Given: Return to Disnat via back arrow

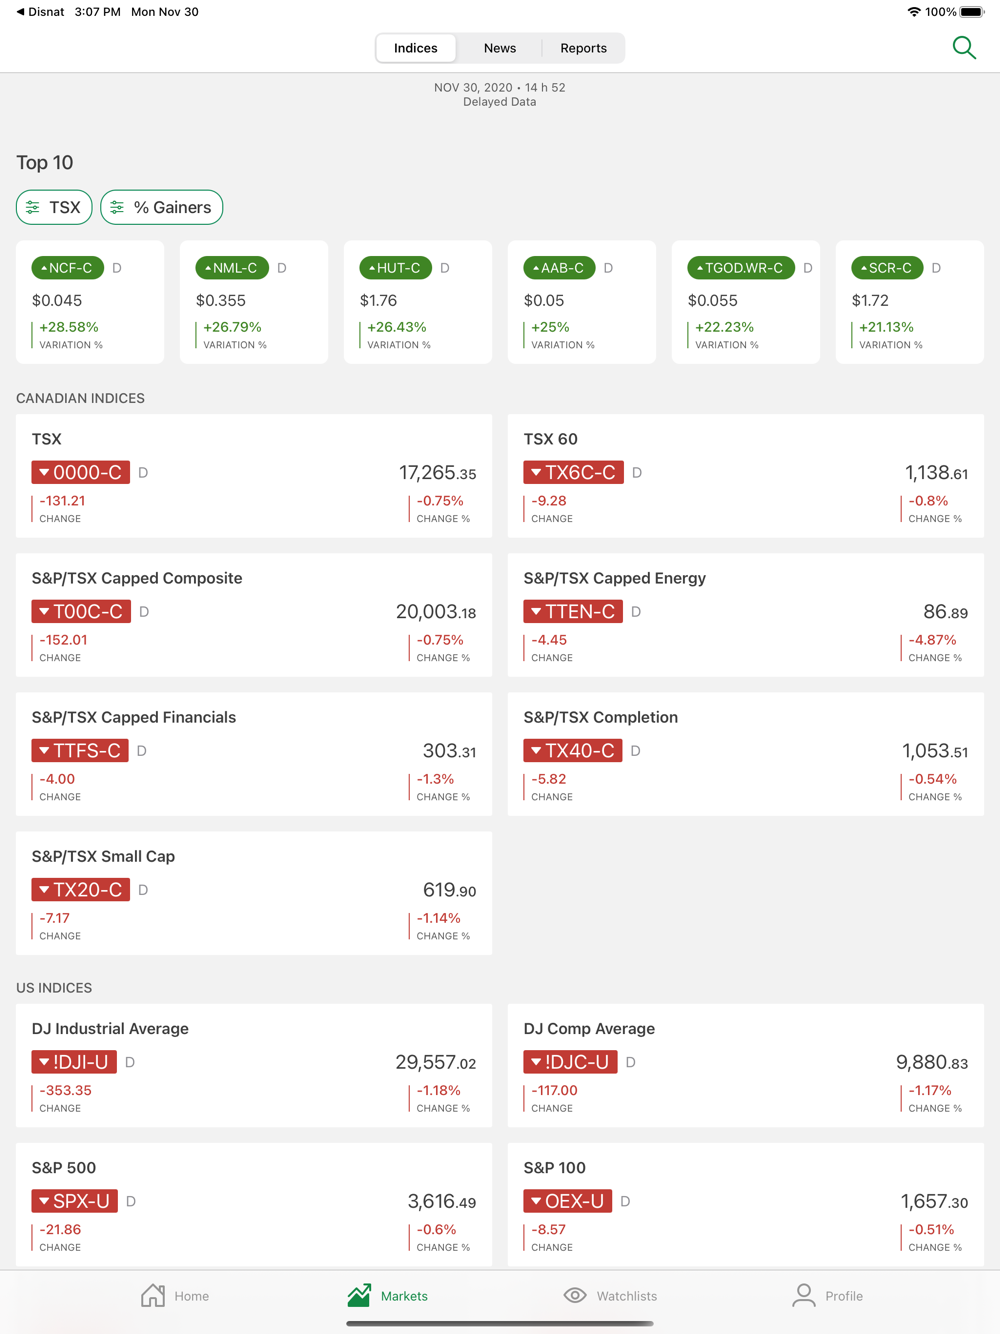Looking at the screenshot, I should point(40,12).
